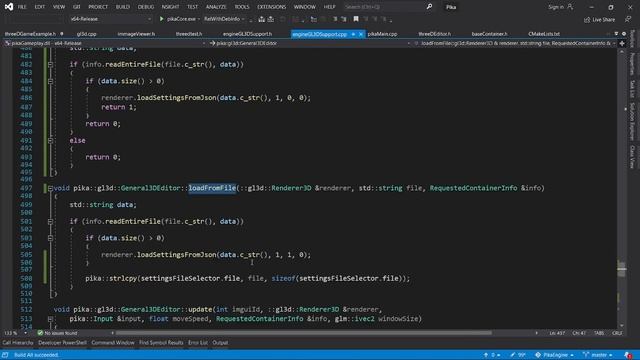Open the GIT menu
This screenshot has height=360, width=640.
pyautogui.click(x=76, y=7)
